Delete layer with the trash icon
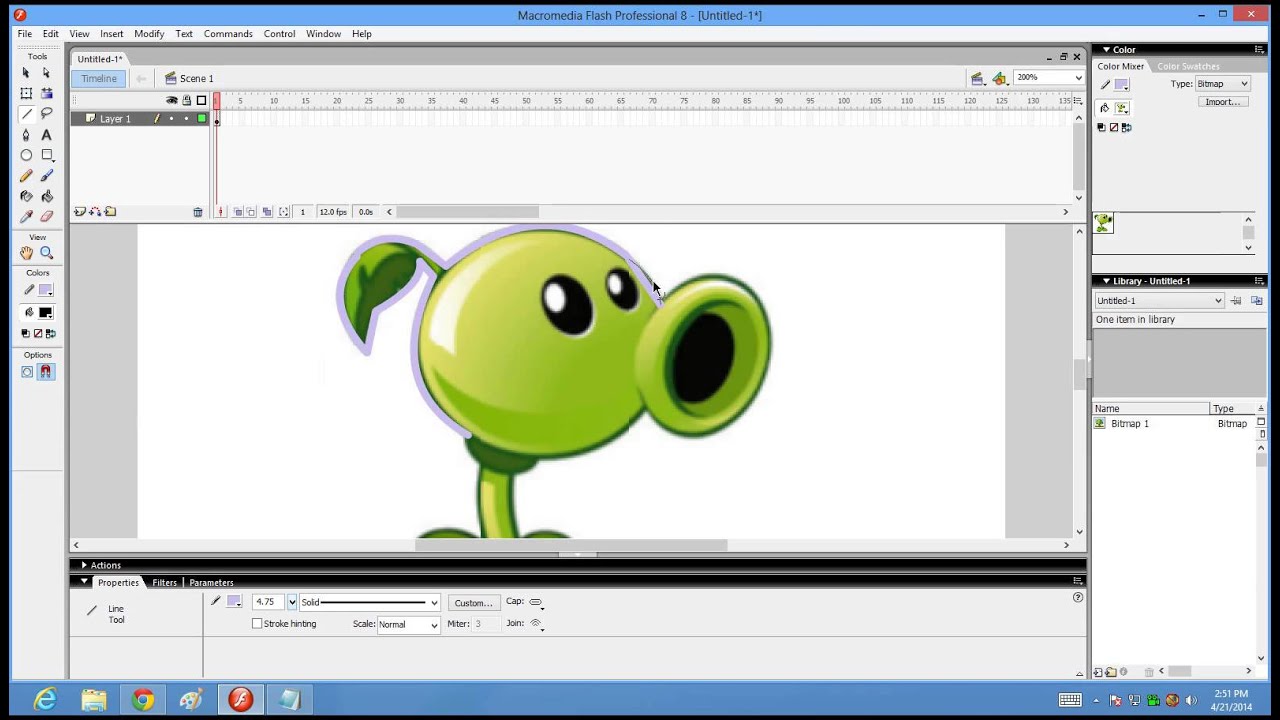This screenshot has height=720, width=1280. click(198, 212)
